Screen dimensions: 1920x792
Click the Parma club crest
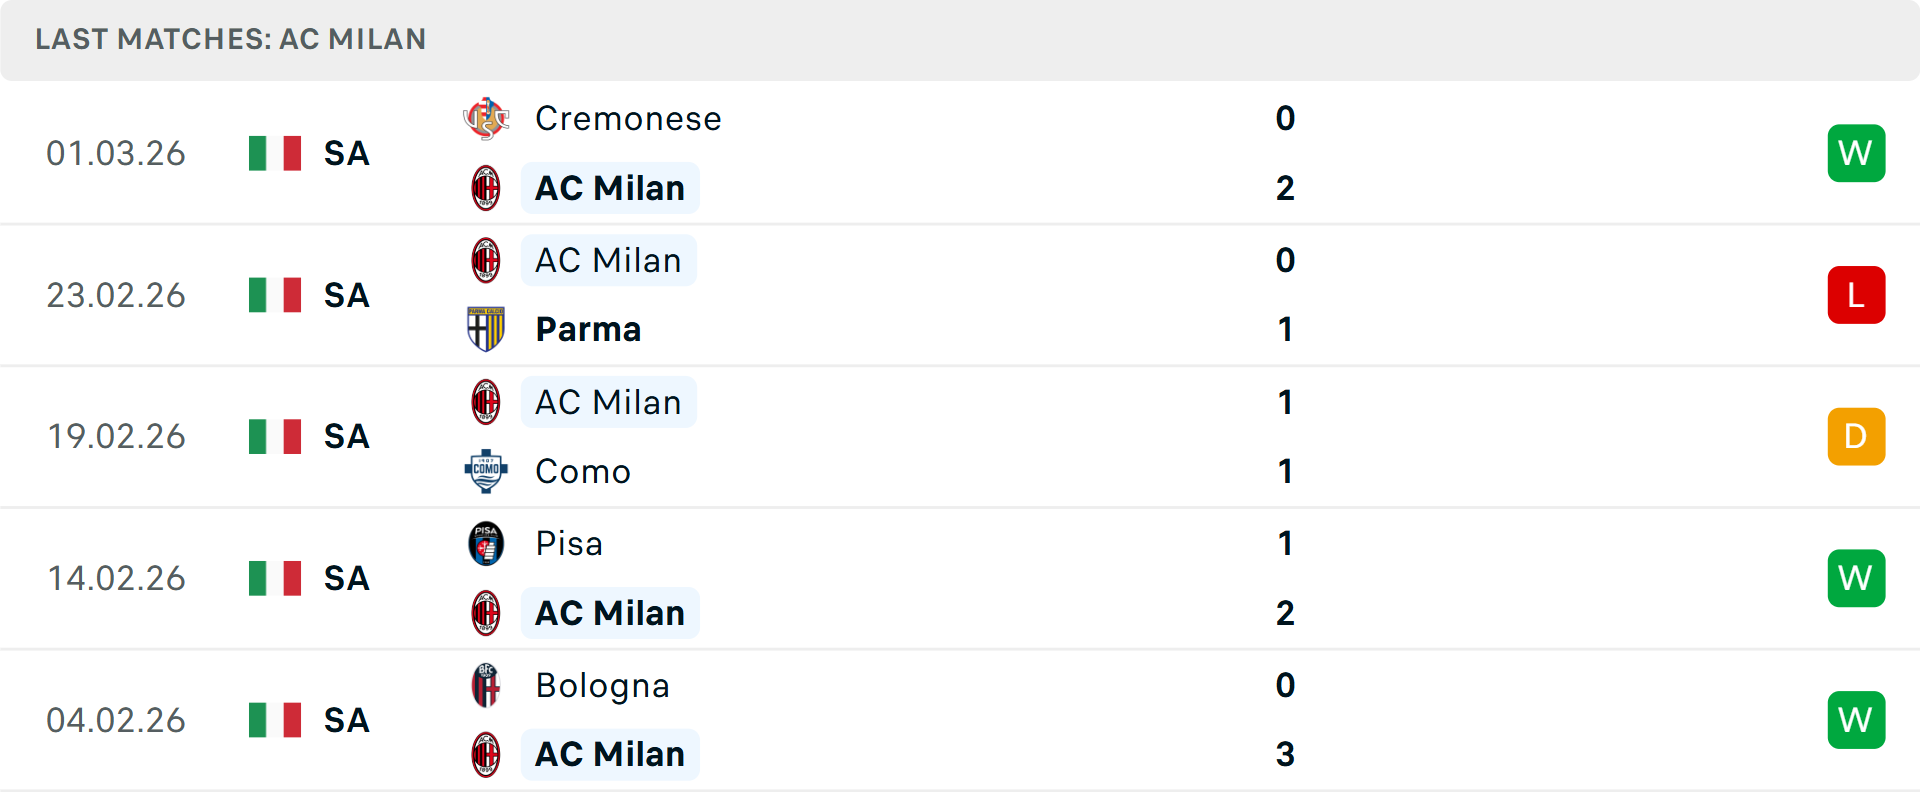point(487,329)
